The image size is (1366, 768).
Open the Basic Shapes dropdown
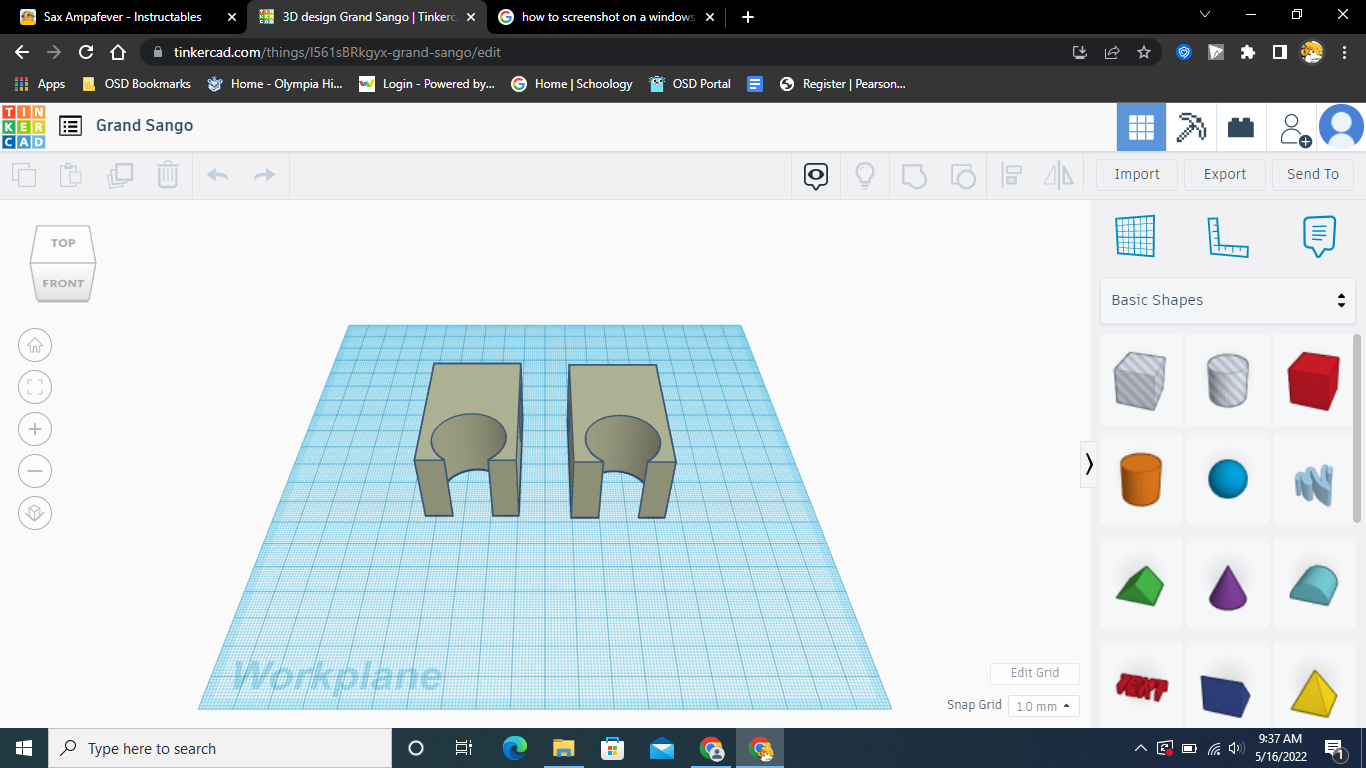click(x=1228, y=300)
